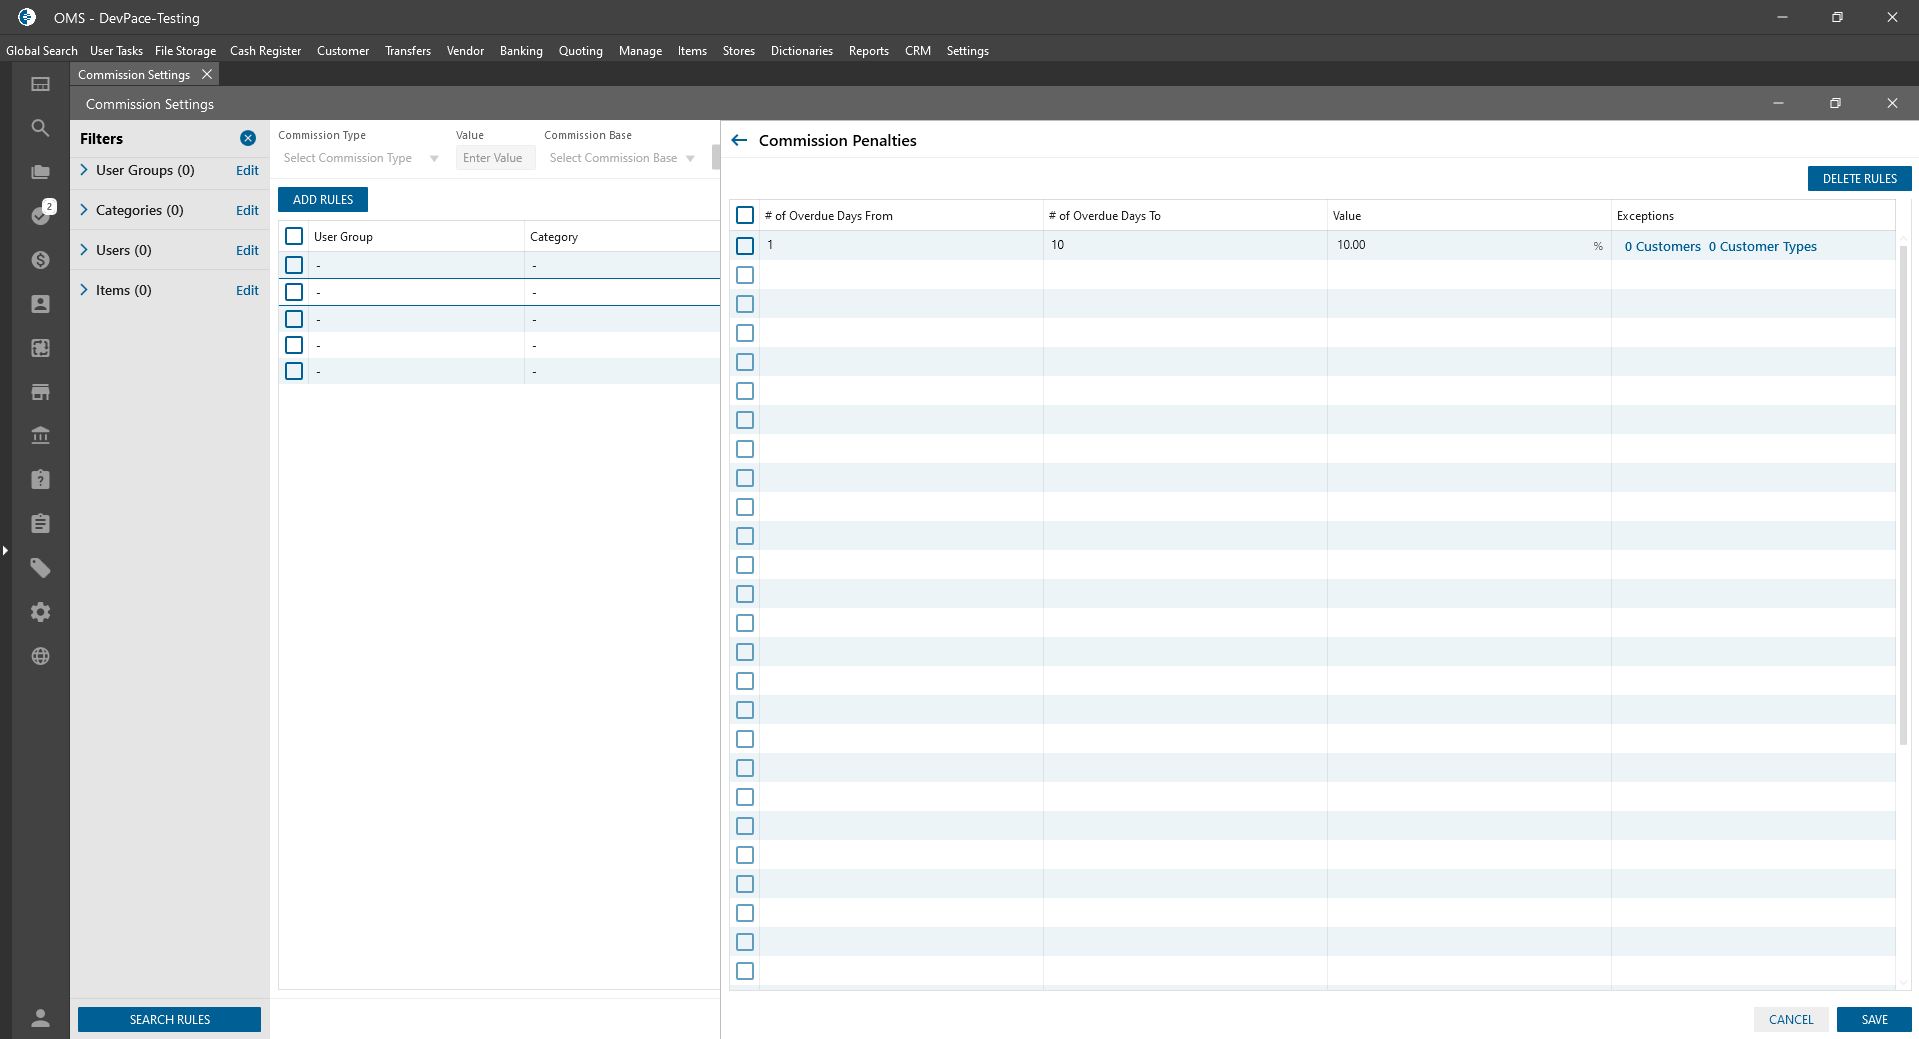Open the storefront icon in the sidebar

click(40, 392)
